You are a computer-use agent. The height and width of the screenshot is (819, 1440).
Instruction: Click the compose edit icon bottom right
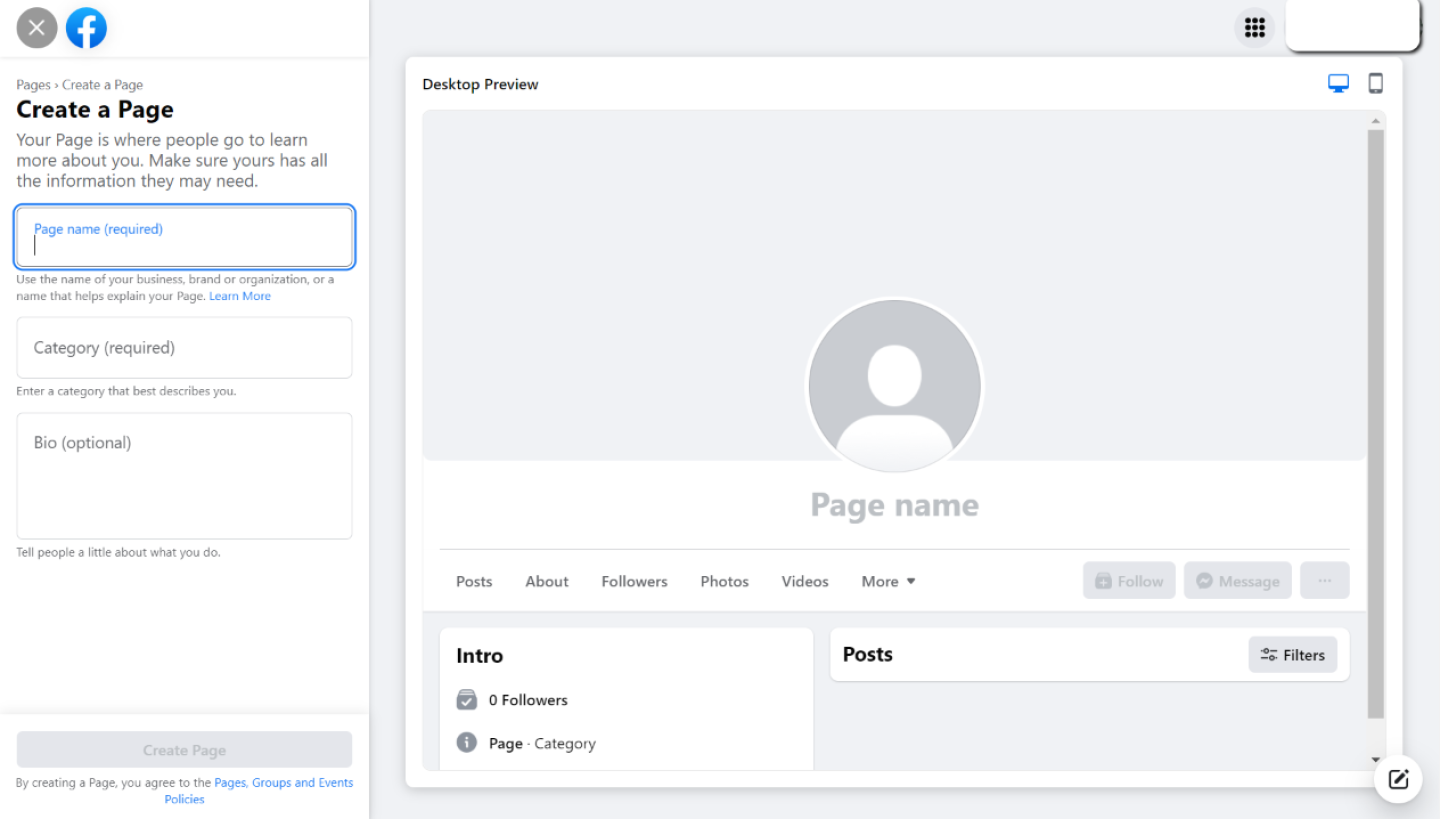coord(1398,779)
